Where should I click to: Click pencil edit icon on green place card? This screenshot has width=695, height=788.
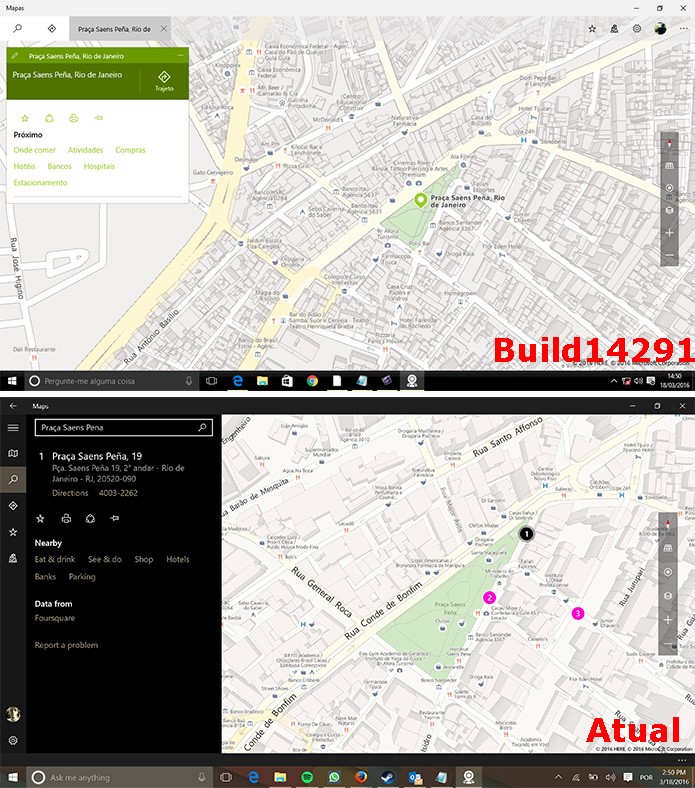point(15,56)
